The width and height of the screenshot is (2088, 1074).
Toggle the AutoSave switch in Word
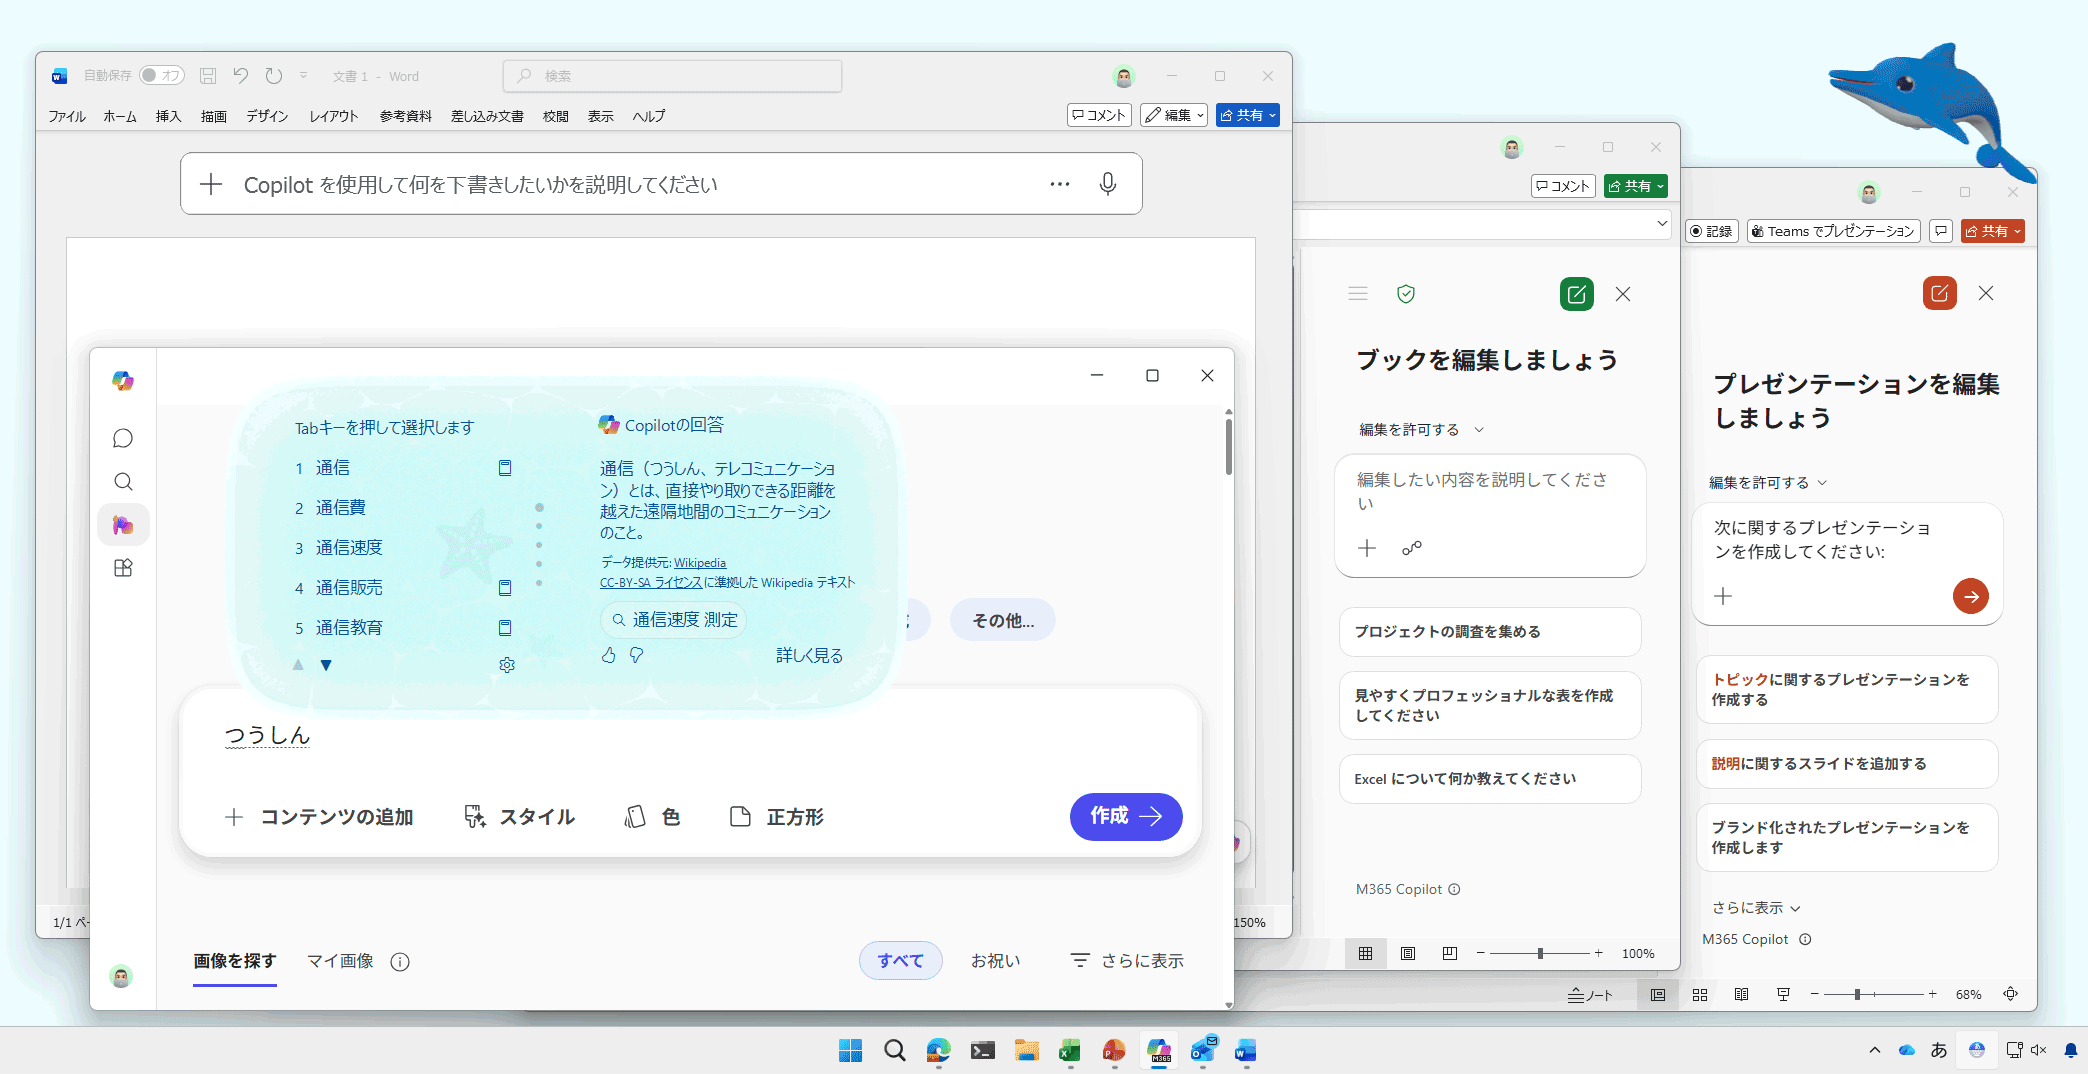(x=161, y=76)
